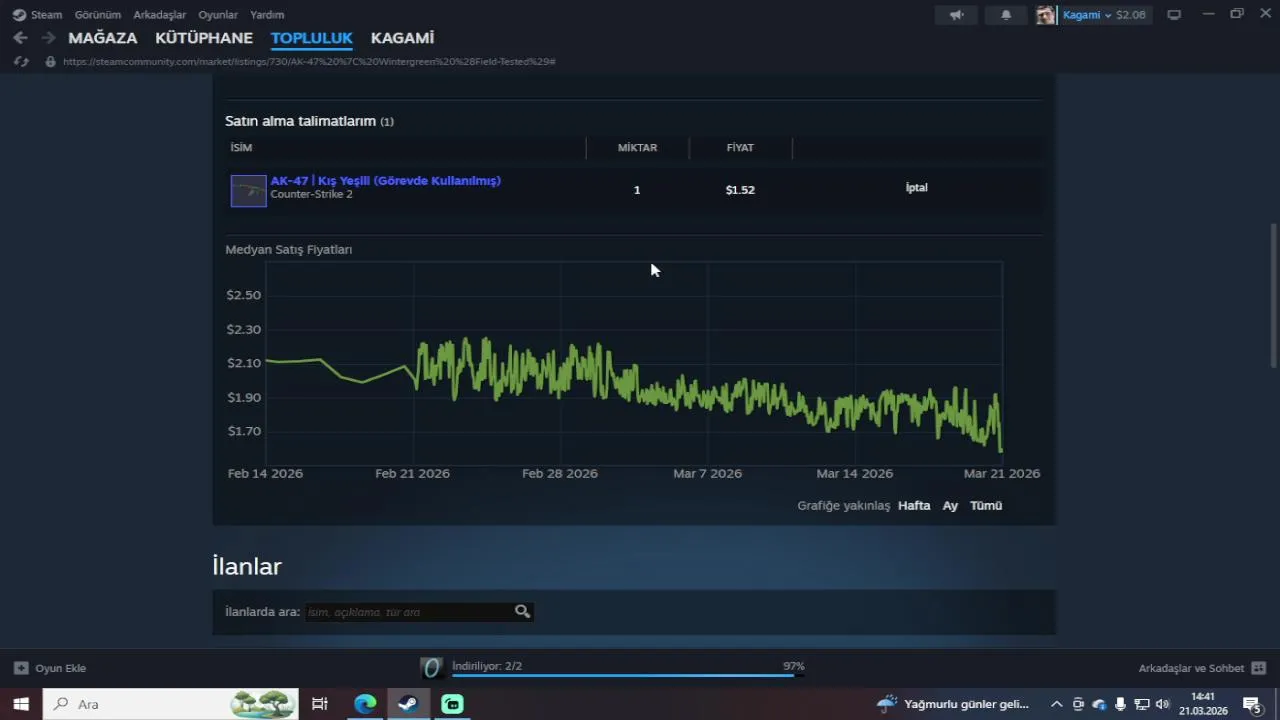Open the announcements megaphone icon

point(957,15)
